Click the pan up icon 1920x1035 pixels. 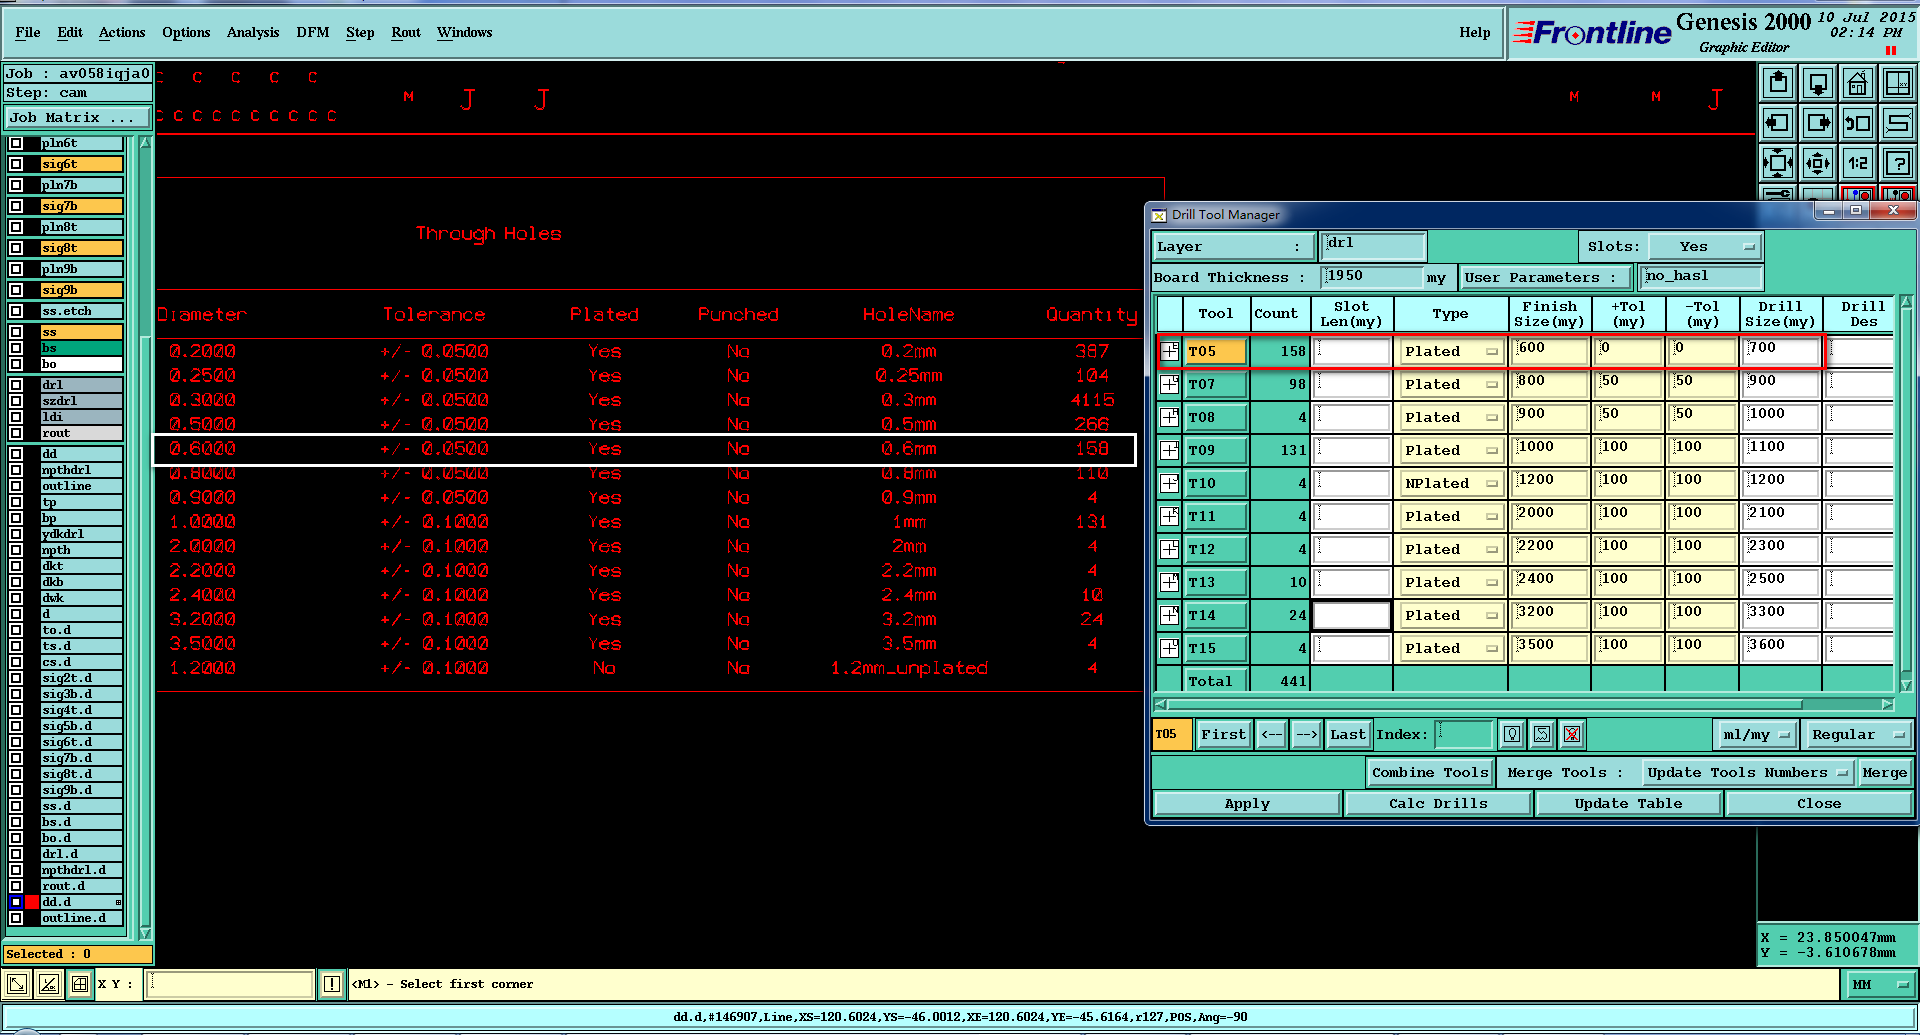point(1778,83)
